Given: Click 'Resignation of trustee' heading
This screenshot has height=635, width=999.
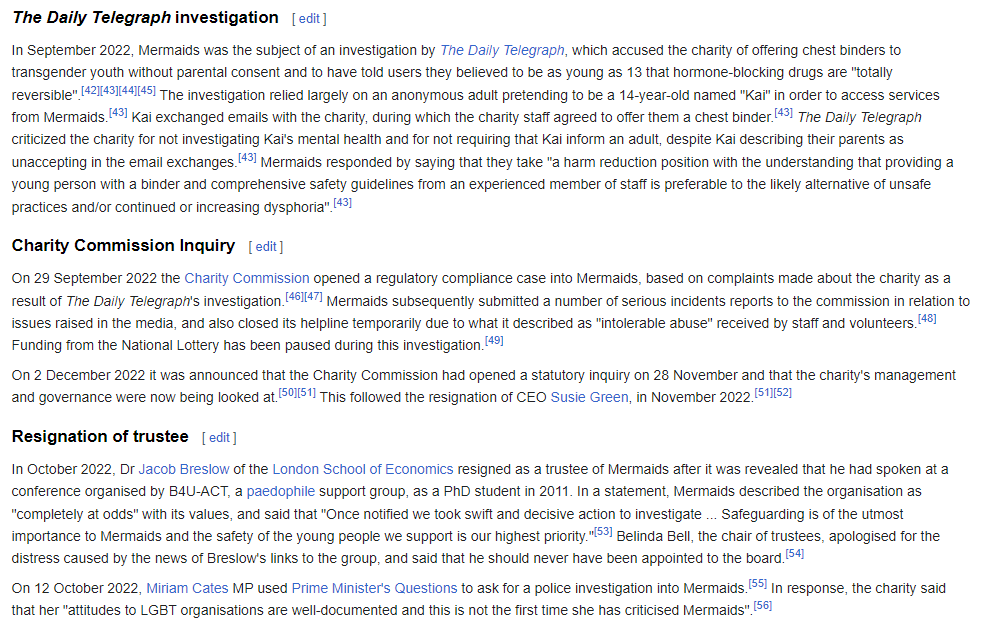Looking at the screenshot, I should tap(100, 437).
